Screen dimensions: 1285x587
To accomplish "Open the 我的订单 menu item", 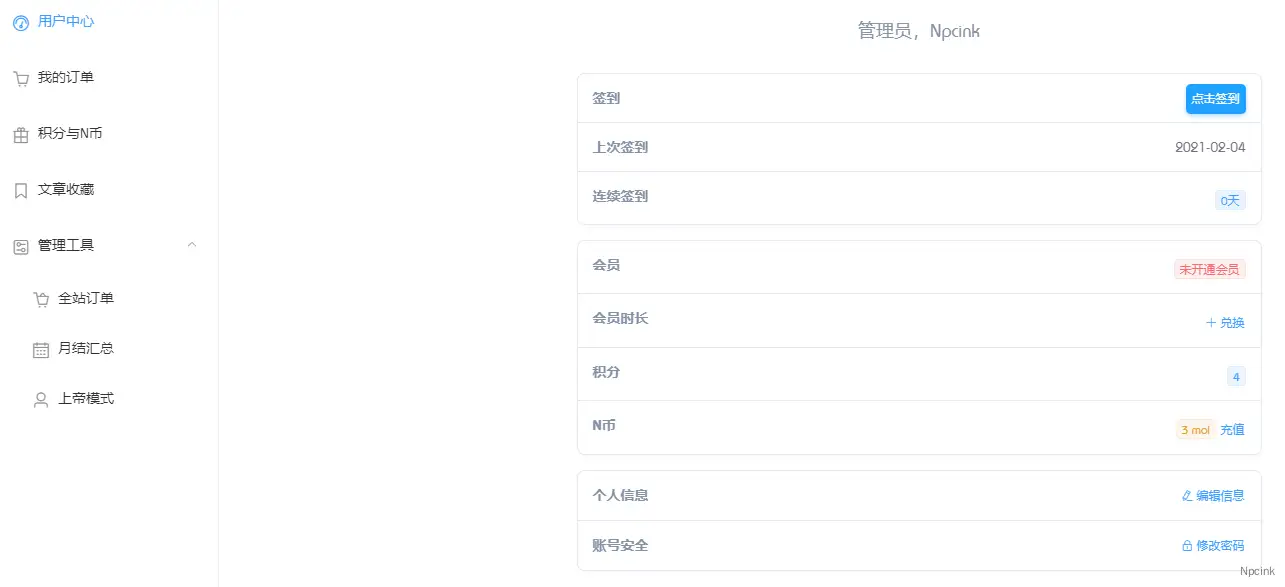I will click(109, 78).
